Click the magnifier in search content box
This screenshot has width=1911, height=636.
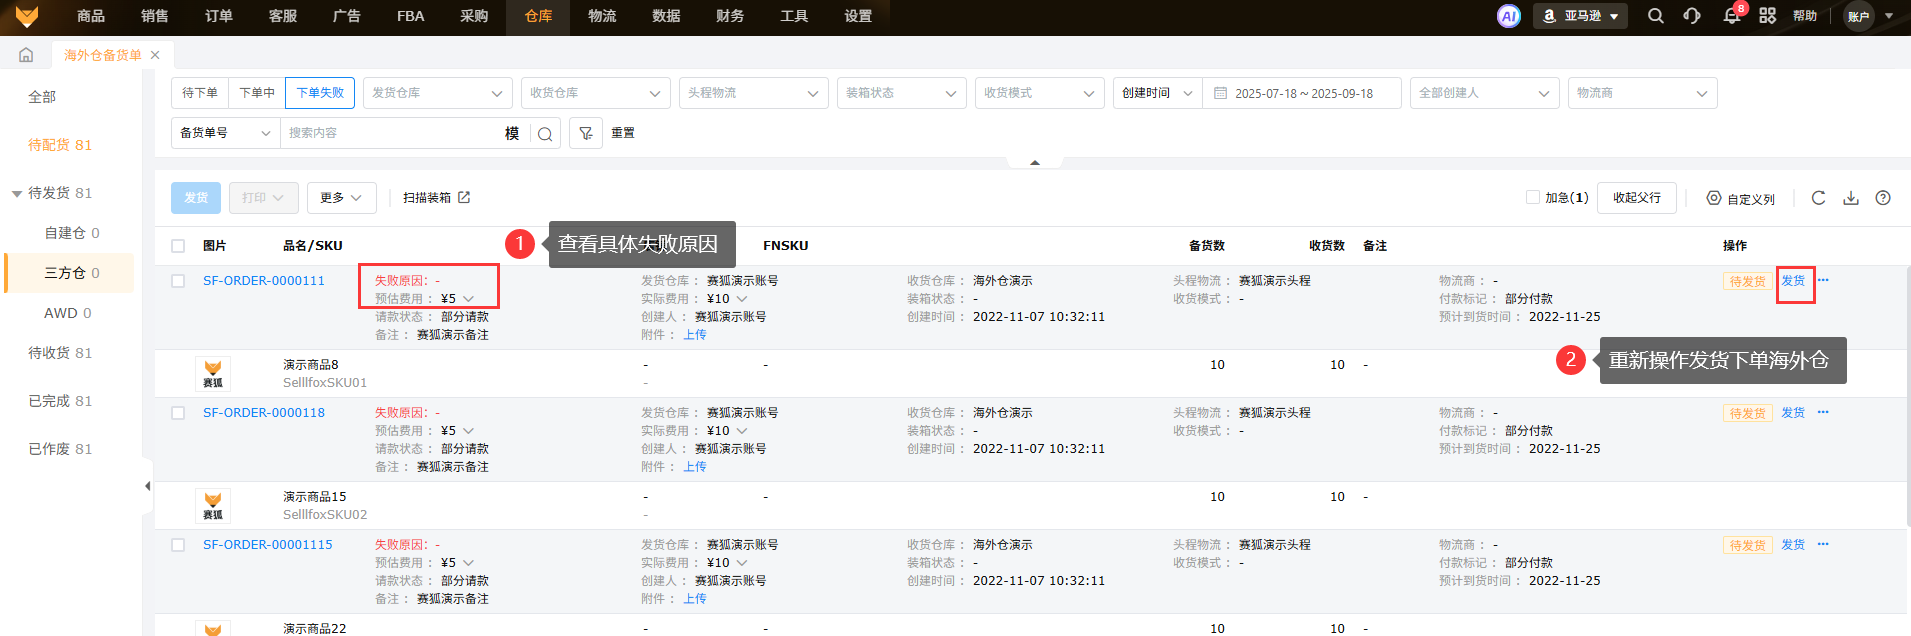tap(545, 134)
